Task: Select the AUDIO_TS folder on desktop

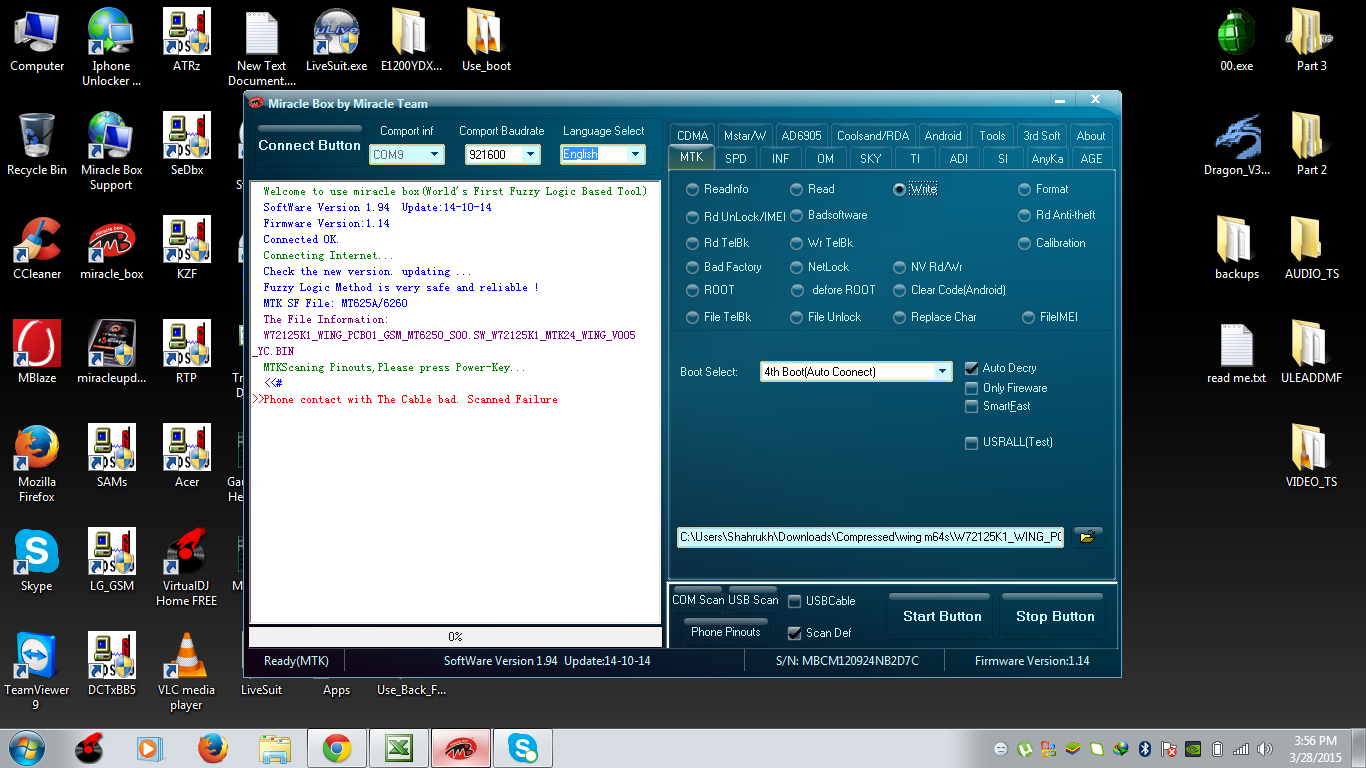Action: pos(1311,249)
